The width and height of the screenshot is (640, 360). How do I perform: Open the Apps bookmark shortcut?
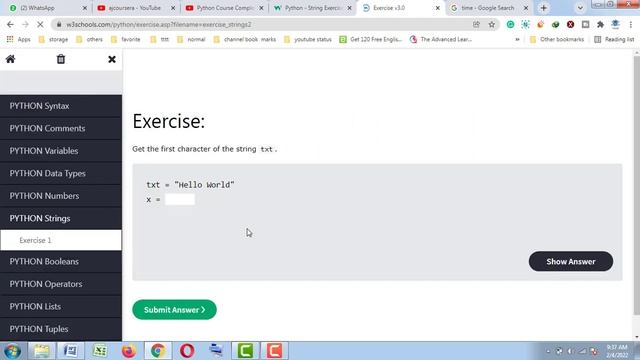(19, 40)
